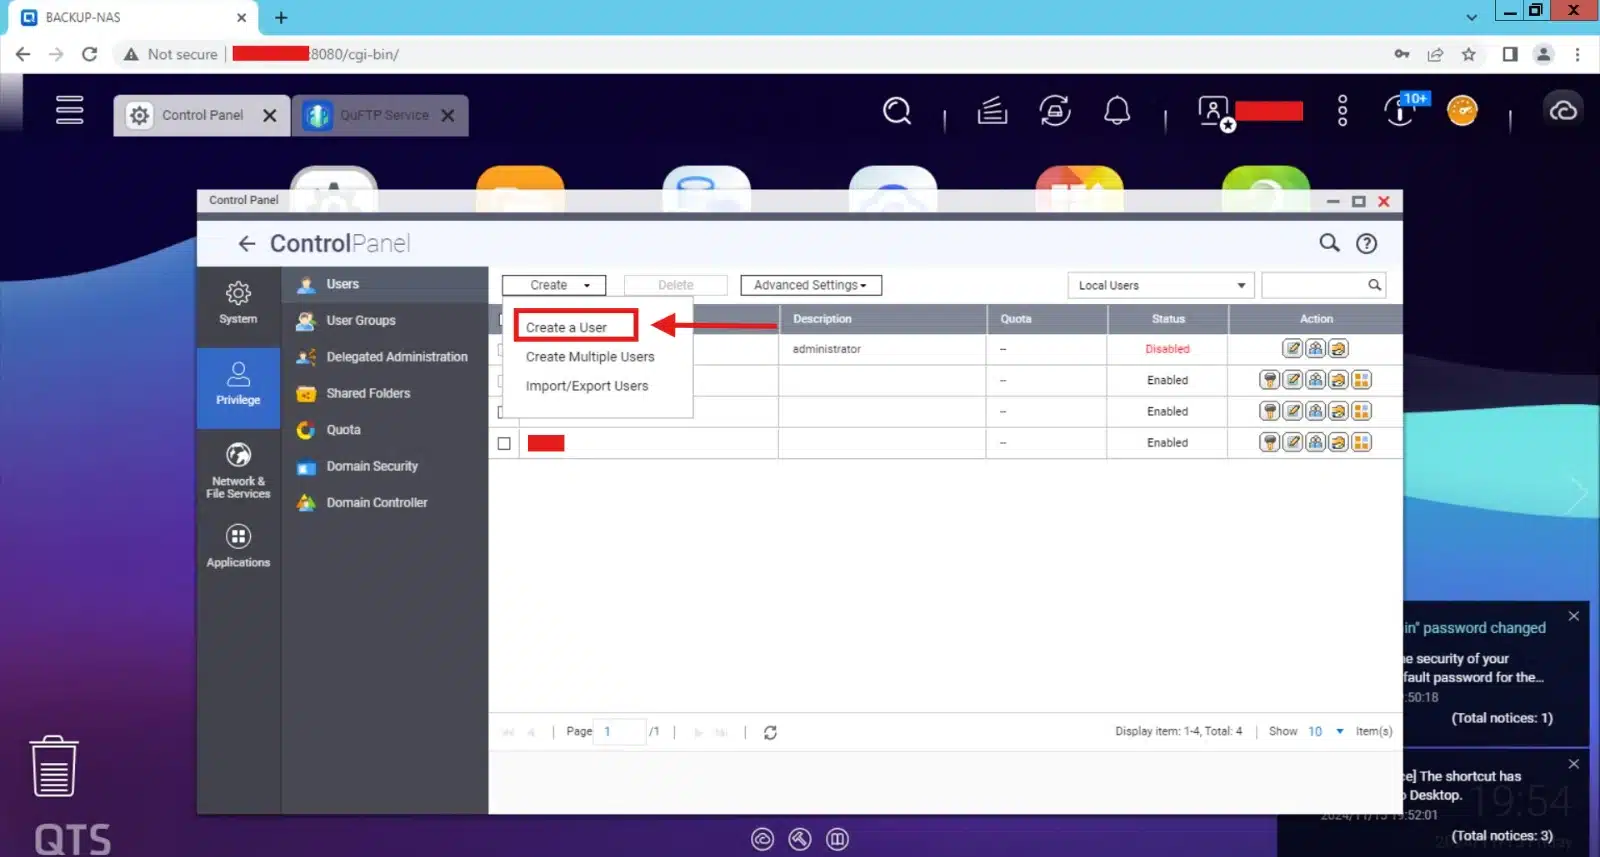This screenshot has height=857, width=1600.
Task: Open the cloud icon at top right
Action: tap(1562, 110)
